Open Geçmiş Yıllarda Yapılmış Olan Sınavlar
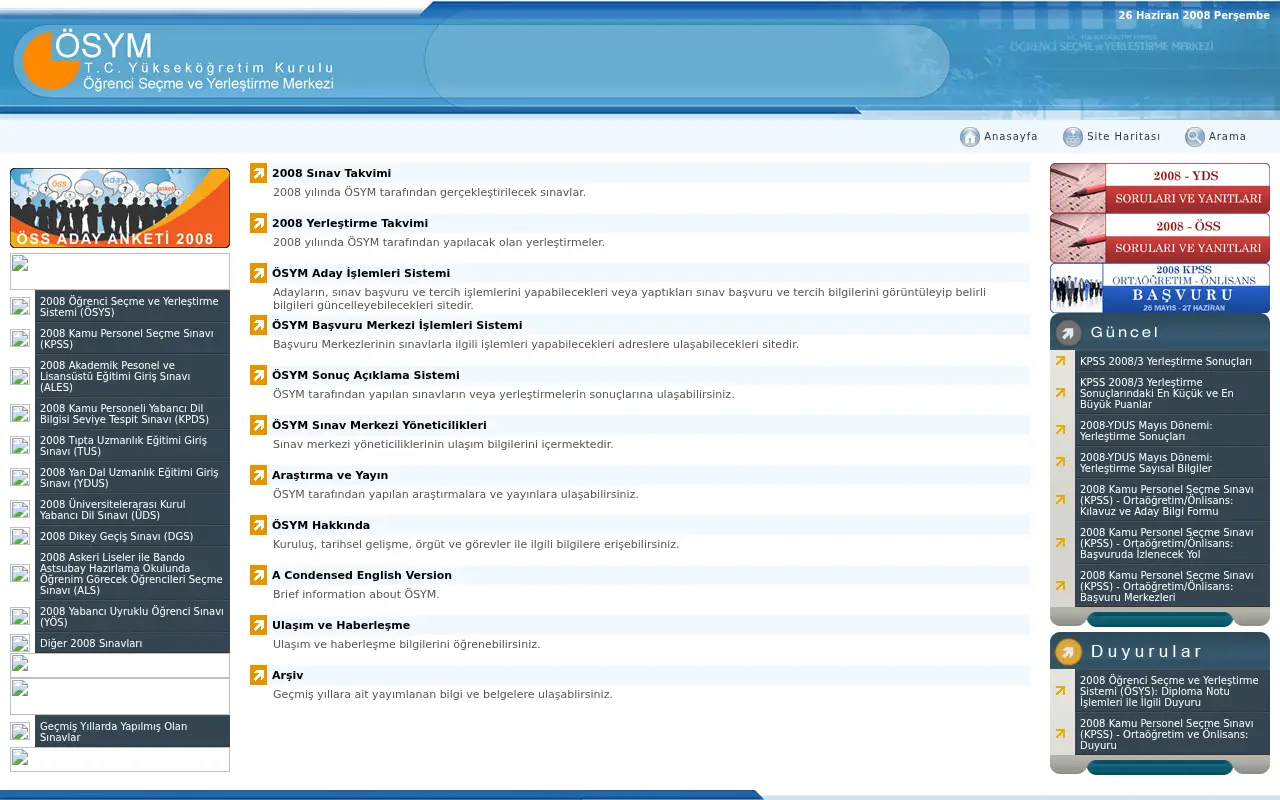 point(132,731)
